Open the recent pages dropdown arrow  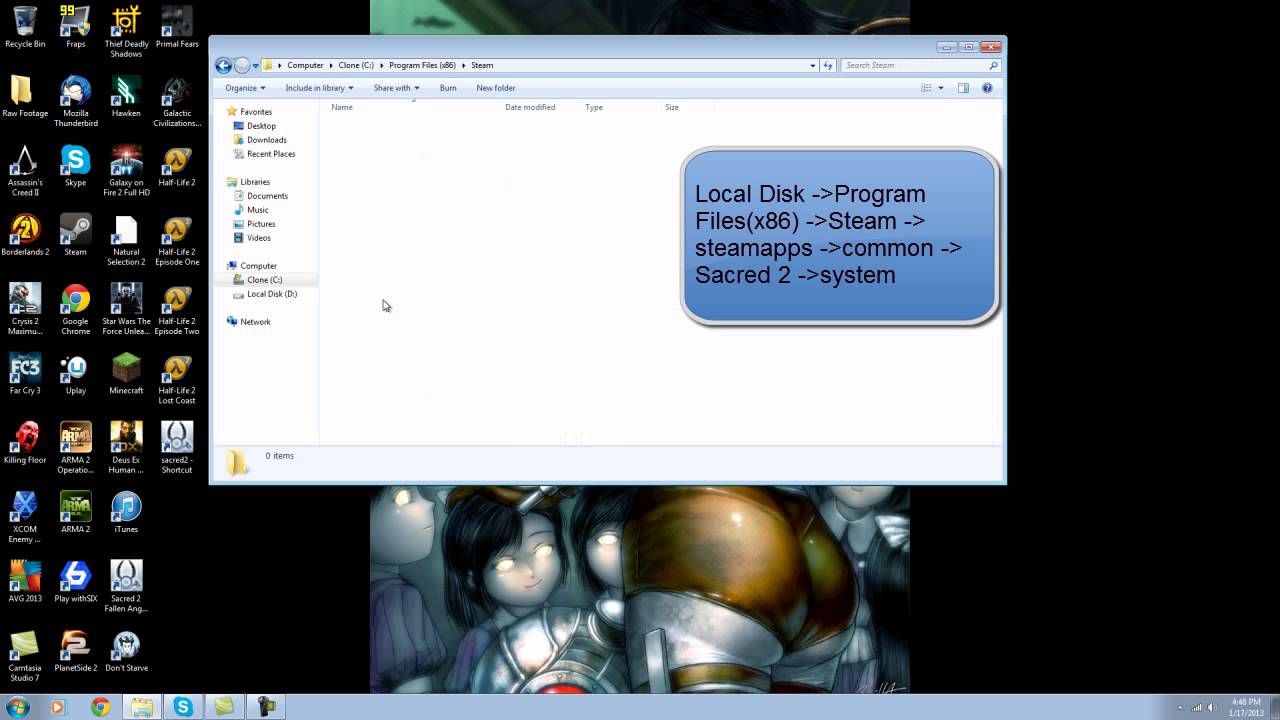tap(255, 65)
